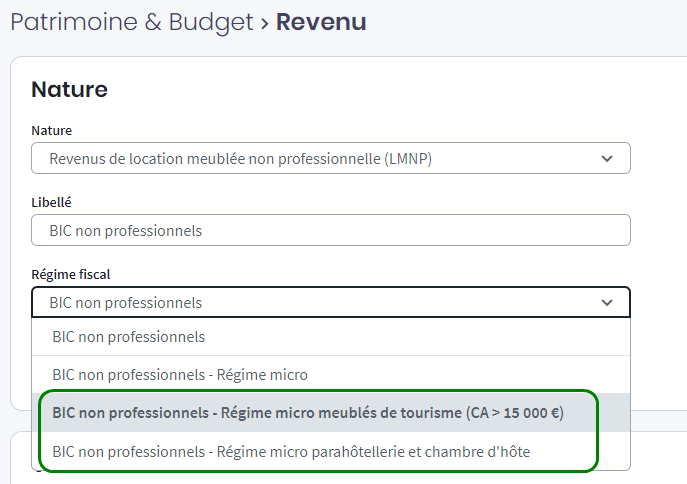
Task: Click the breadcrumb separator arrow
Action: [x=265, y=22]
